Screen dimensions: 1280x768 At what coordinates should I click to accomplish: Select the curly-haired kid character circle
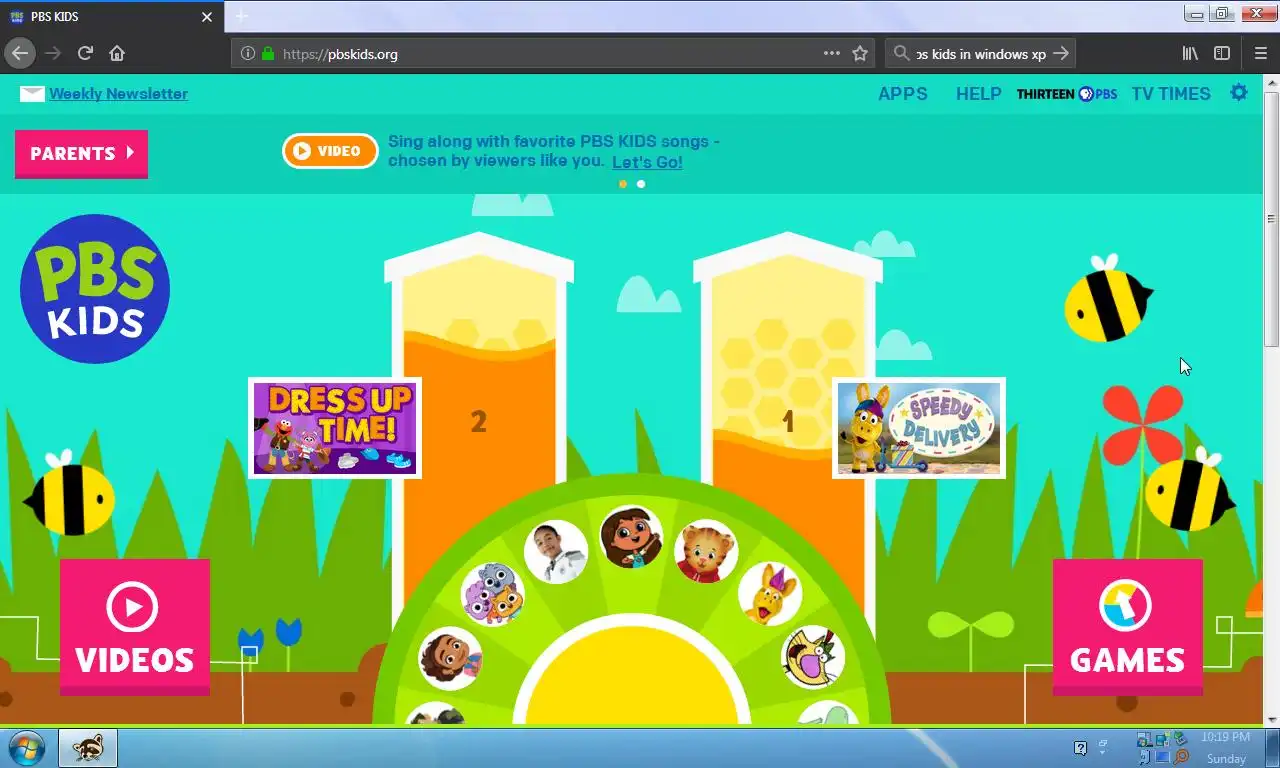click(450, 658)
